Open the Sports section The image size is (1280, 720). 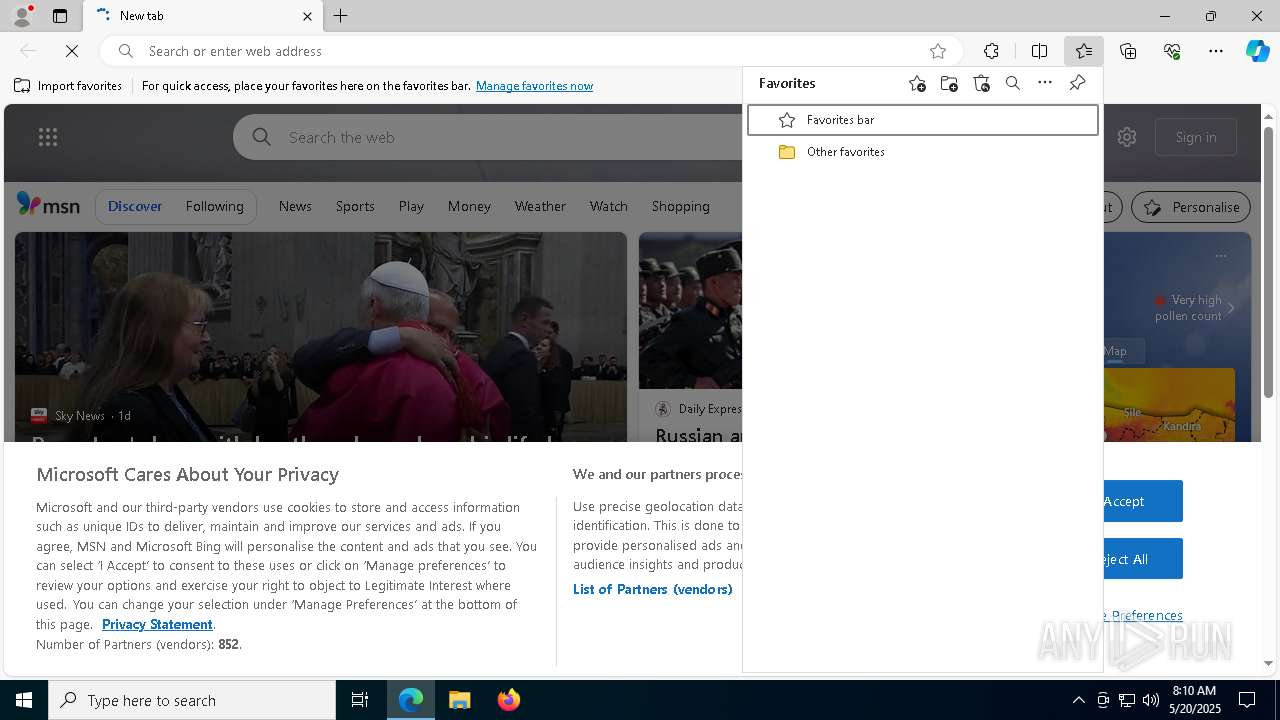[x=355, y=206]
